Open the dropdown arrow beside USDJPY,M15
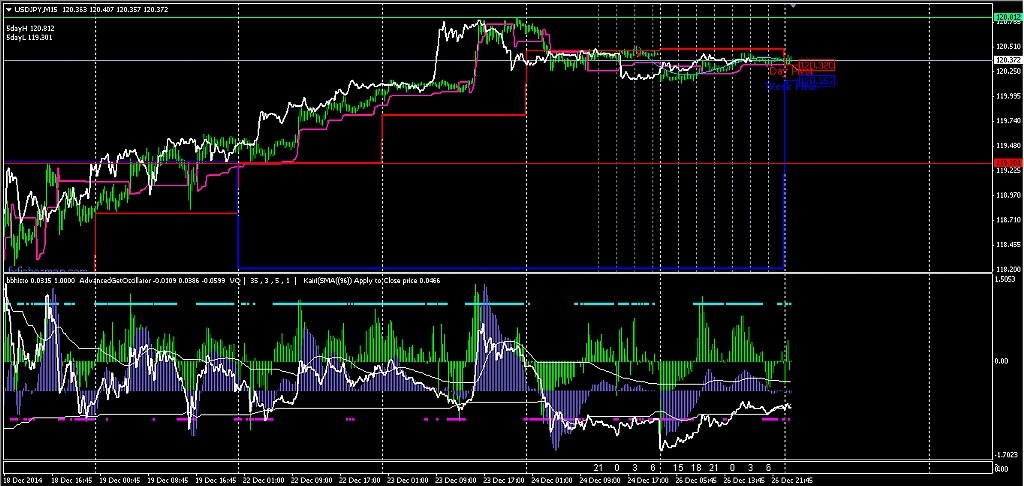This screenshot has width=1024, height=486. [8, 9]
